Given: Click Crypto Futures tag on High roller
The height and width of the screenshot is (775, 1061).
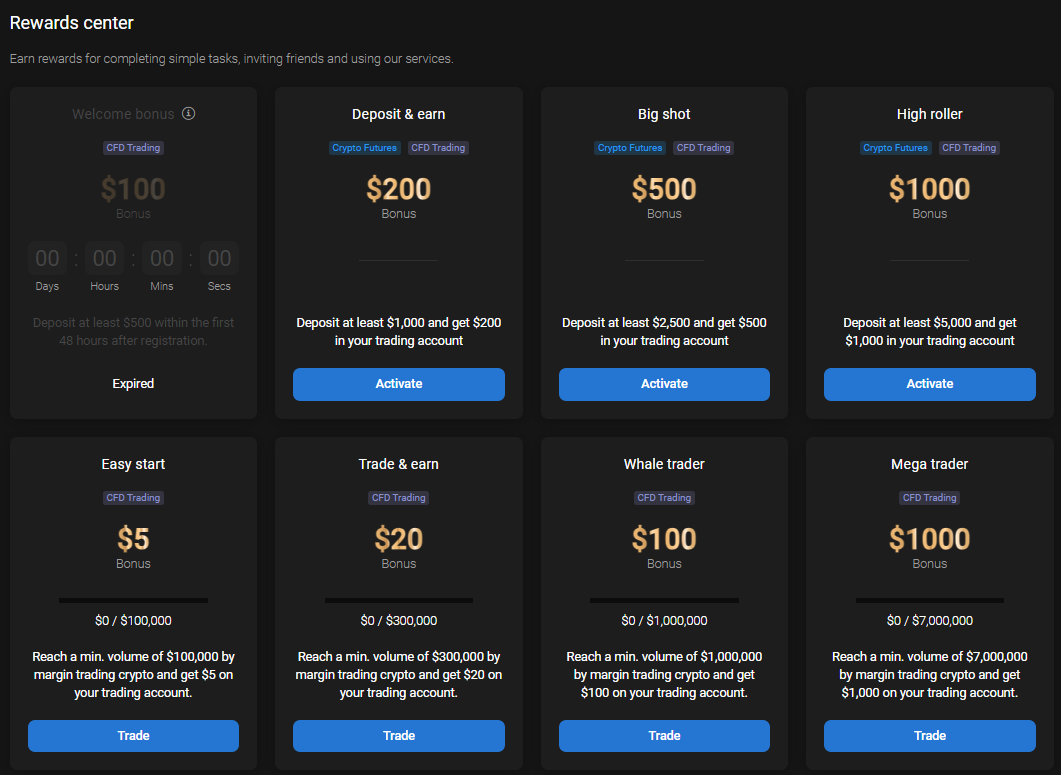Looking at the screenshot, I should coord(896,148).
